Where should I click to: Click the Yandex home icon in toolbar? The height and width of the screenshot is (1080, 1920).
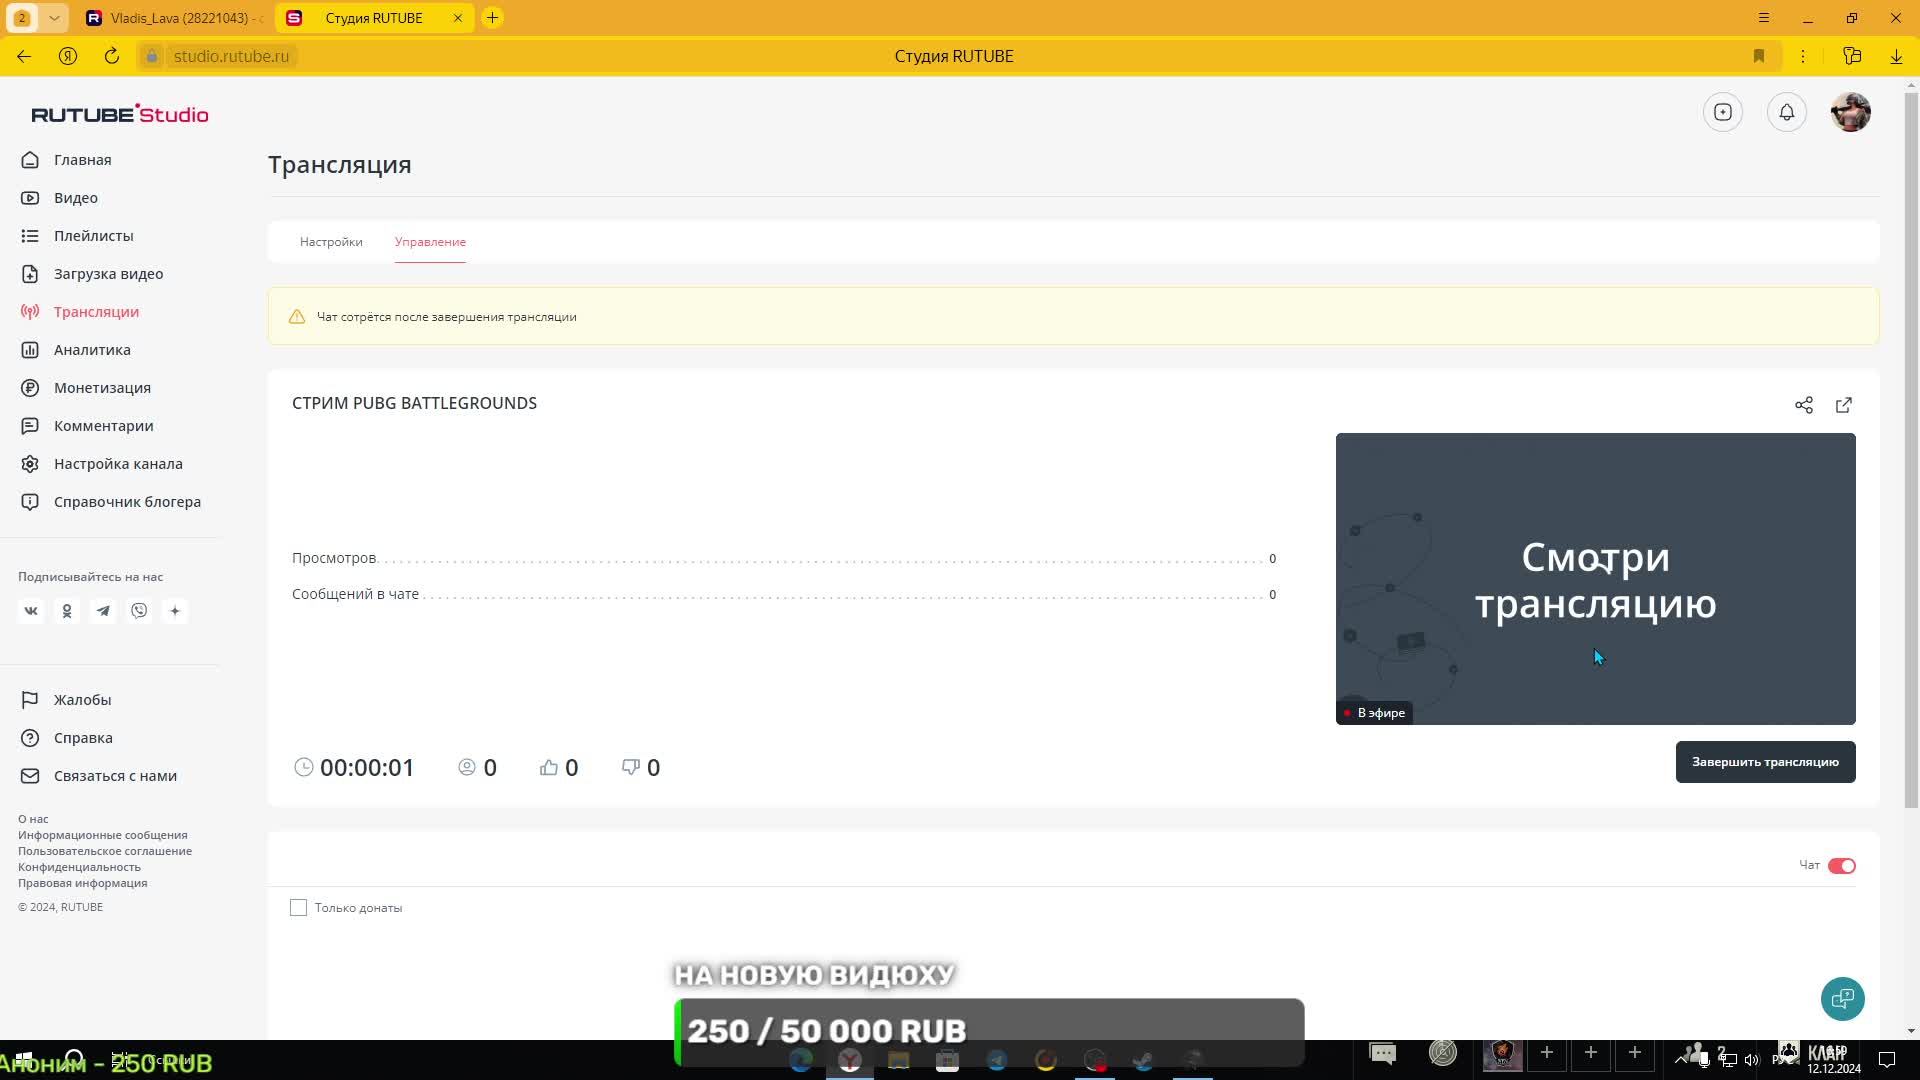pyautogui.click(x=68, y=56)
